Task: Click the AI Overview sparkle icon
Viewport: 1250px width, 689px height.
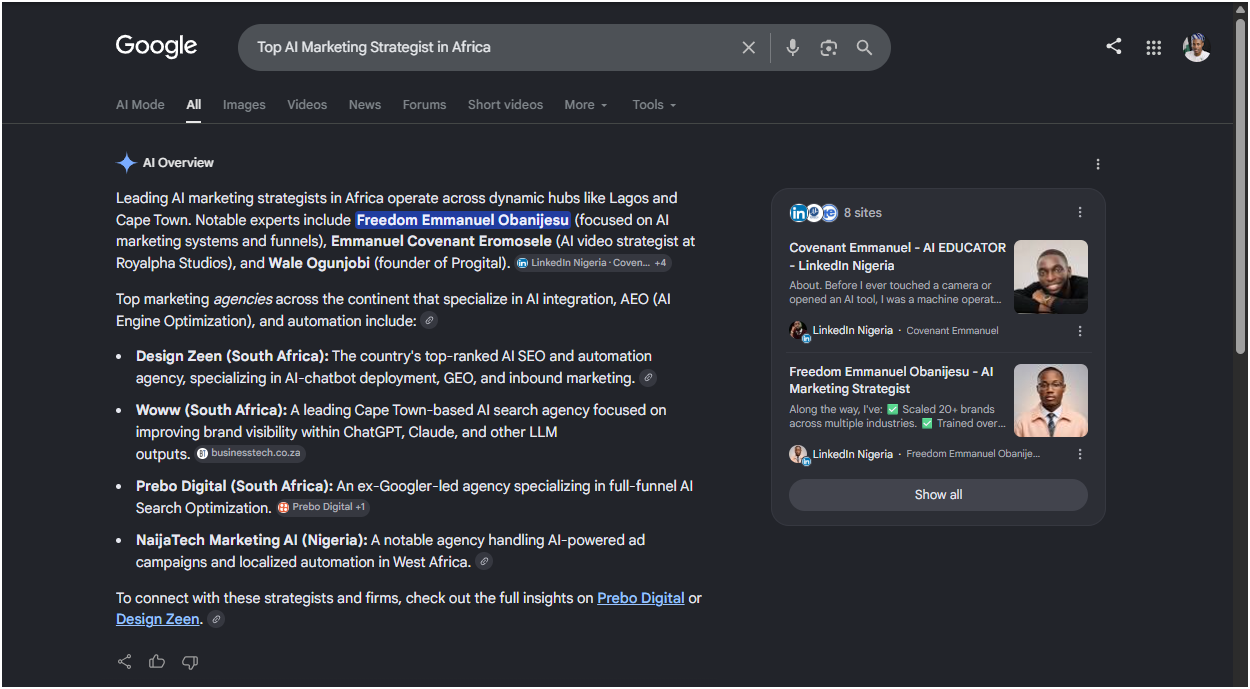Action: click(126, 163)
